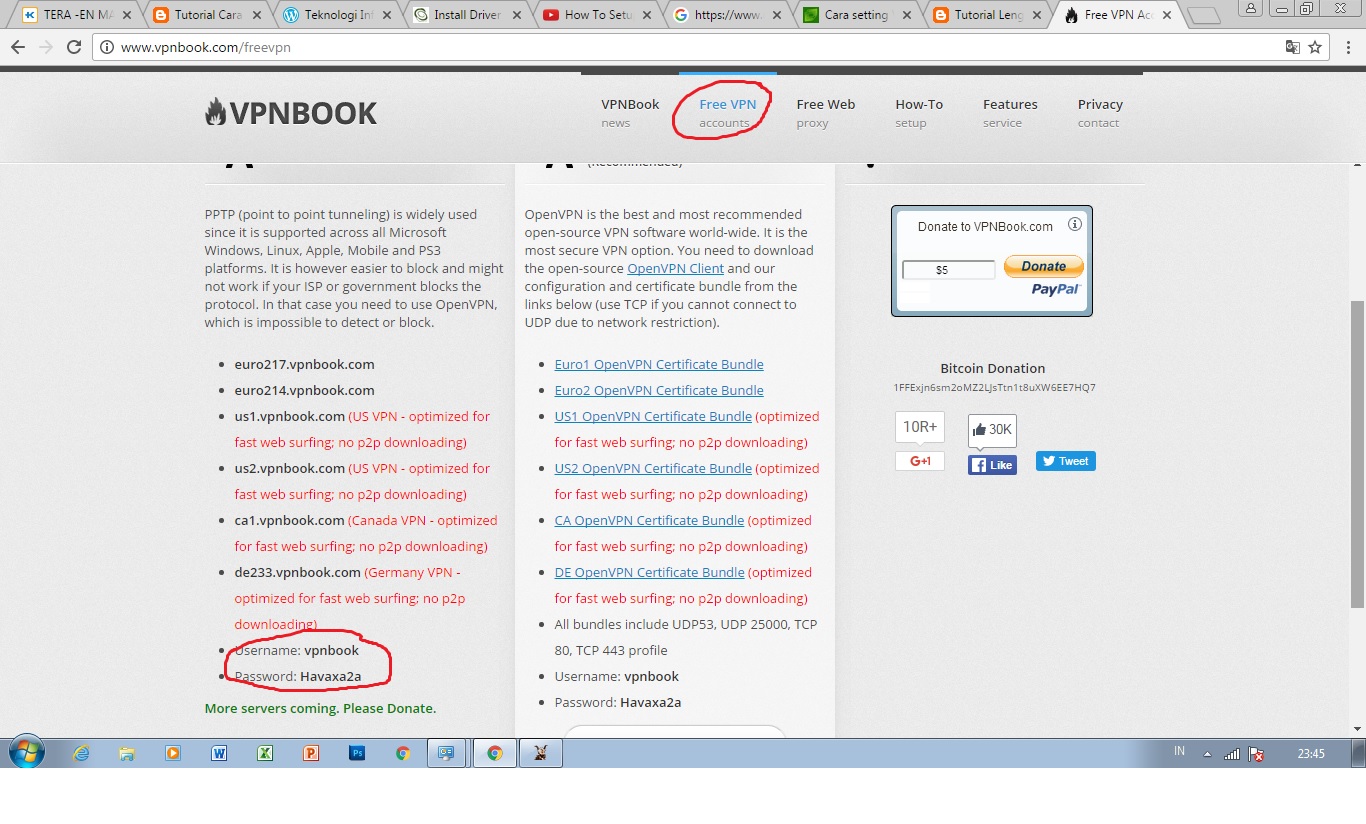Open Free VPN accounts menu item
Screen dimensions: 1366x824
coord(728,113)
